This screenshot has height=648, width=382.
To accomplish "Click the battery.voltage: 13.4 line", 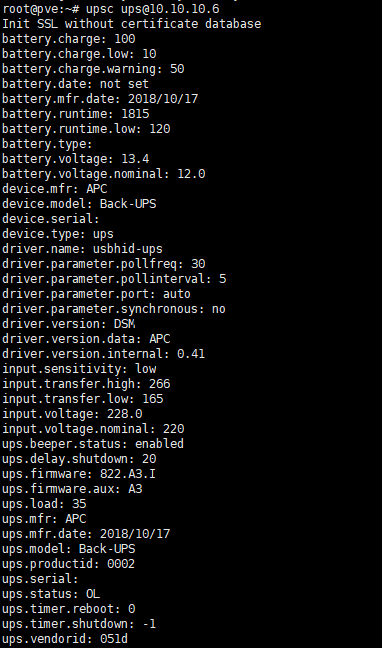I will tap(76, 159).
